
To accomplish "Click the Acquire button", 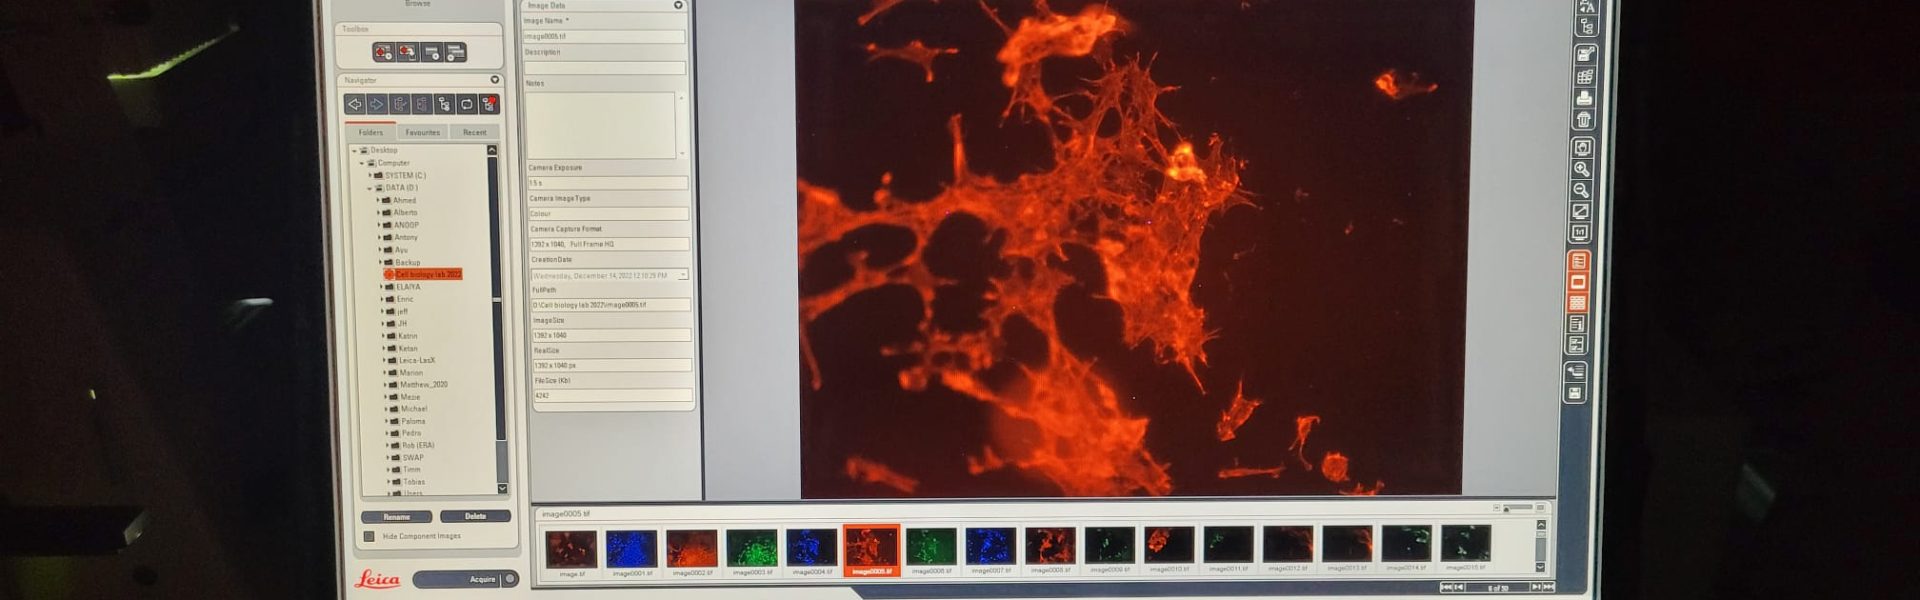I will tap(466, 579).
